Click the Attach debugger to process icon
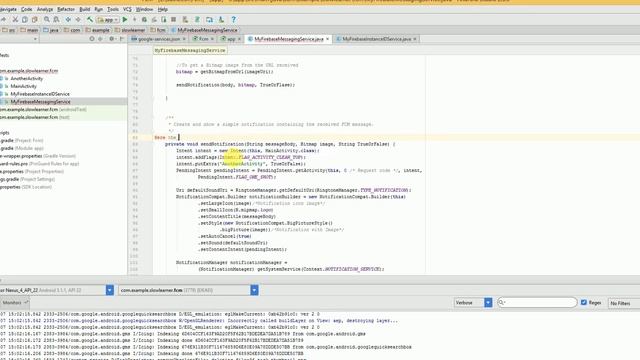 pos(164,20)
